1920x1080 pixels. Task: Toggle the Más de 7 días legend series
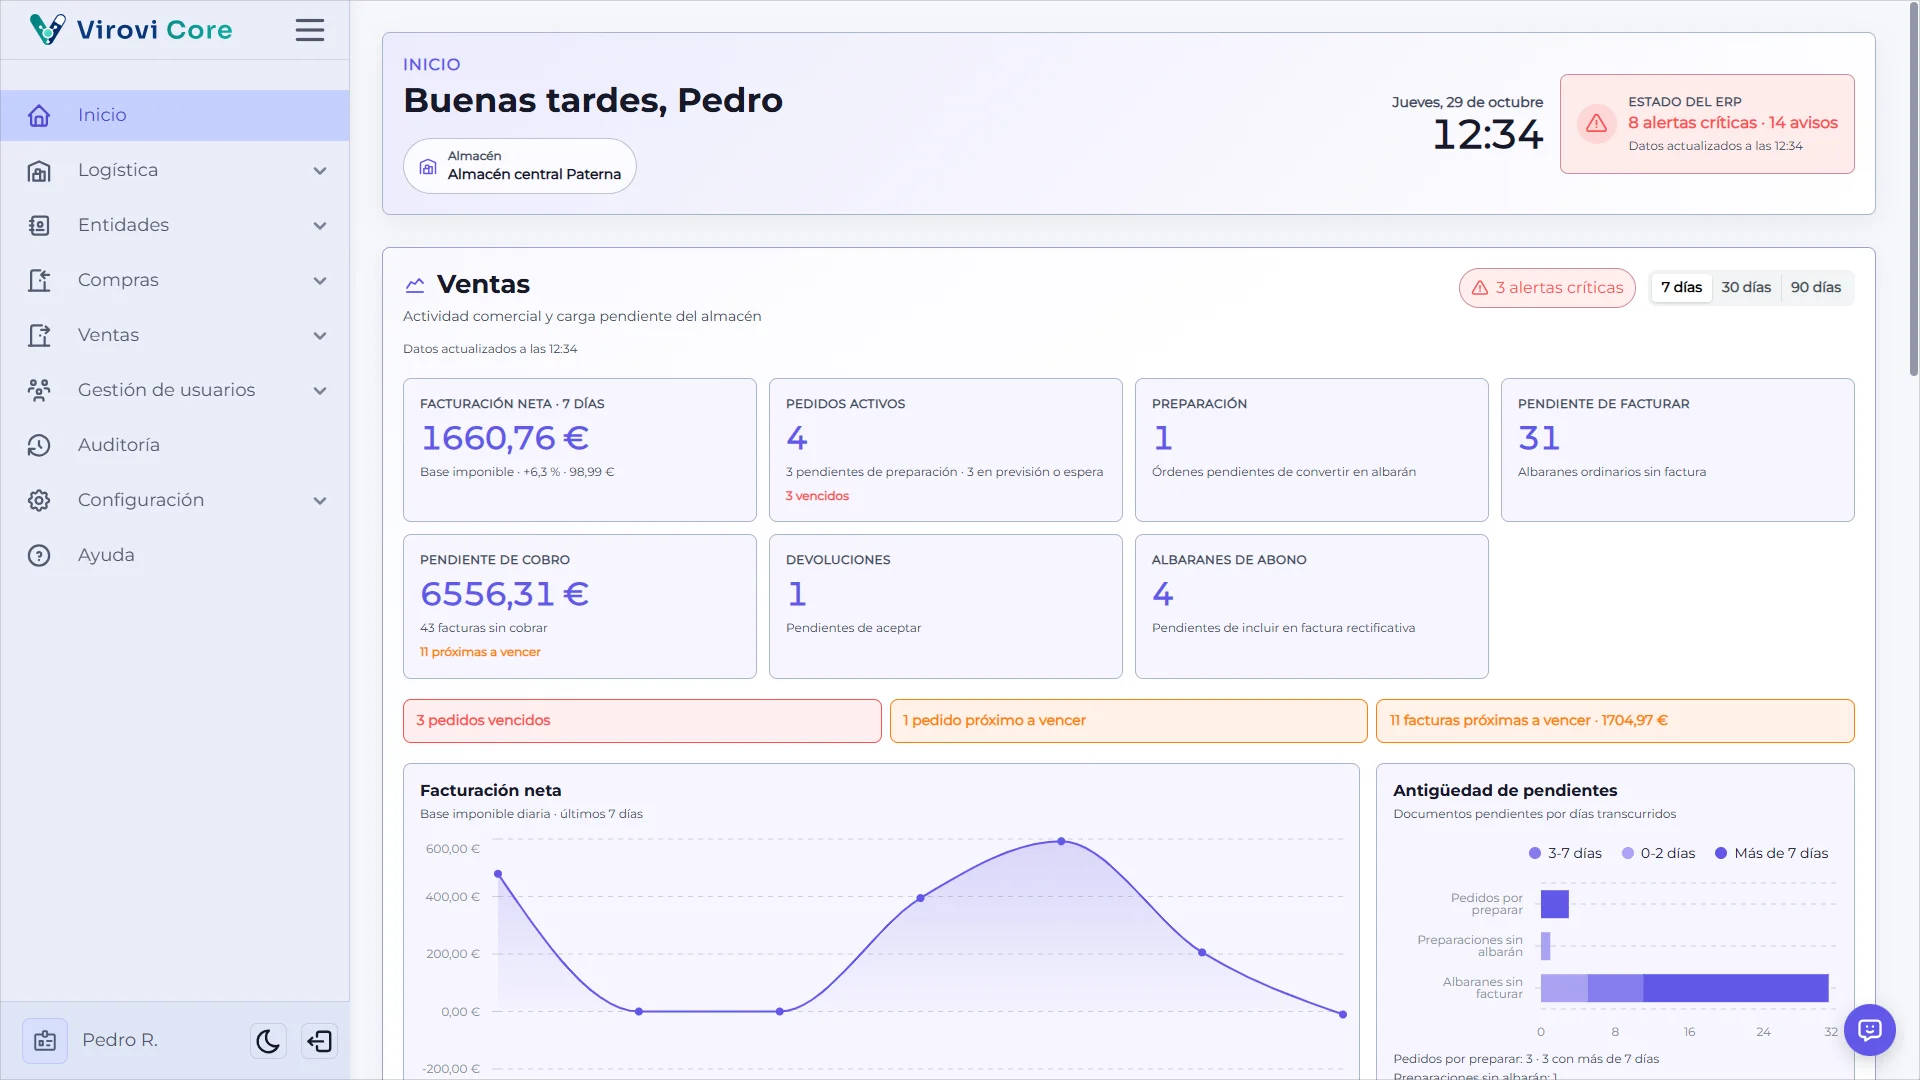click(x=1771, y=853)
